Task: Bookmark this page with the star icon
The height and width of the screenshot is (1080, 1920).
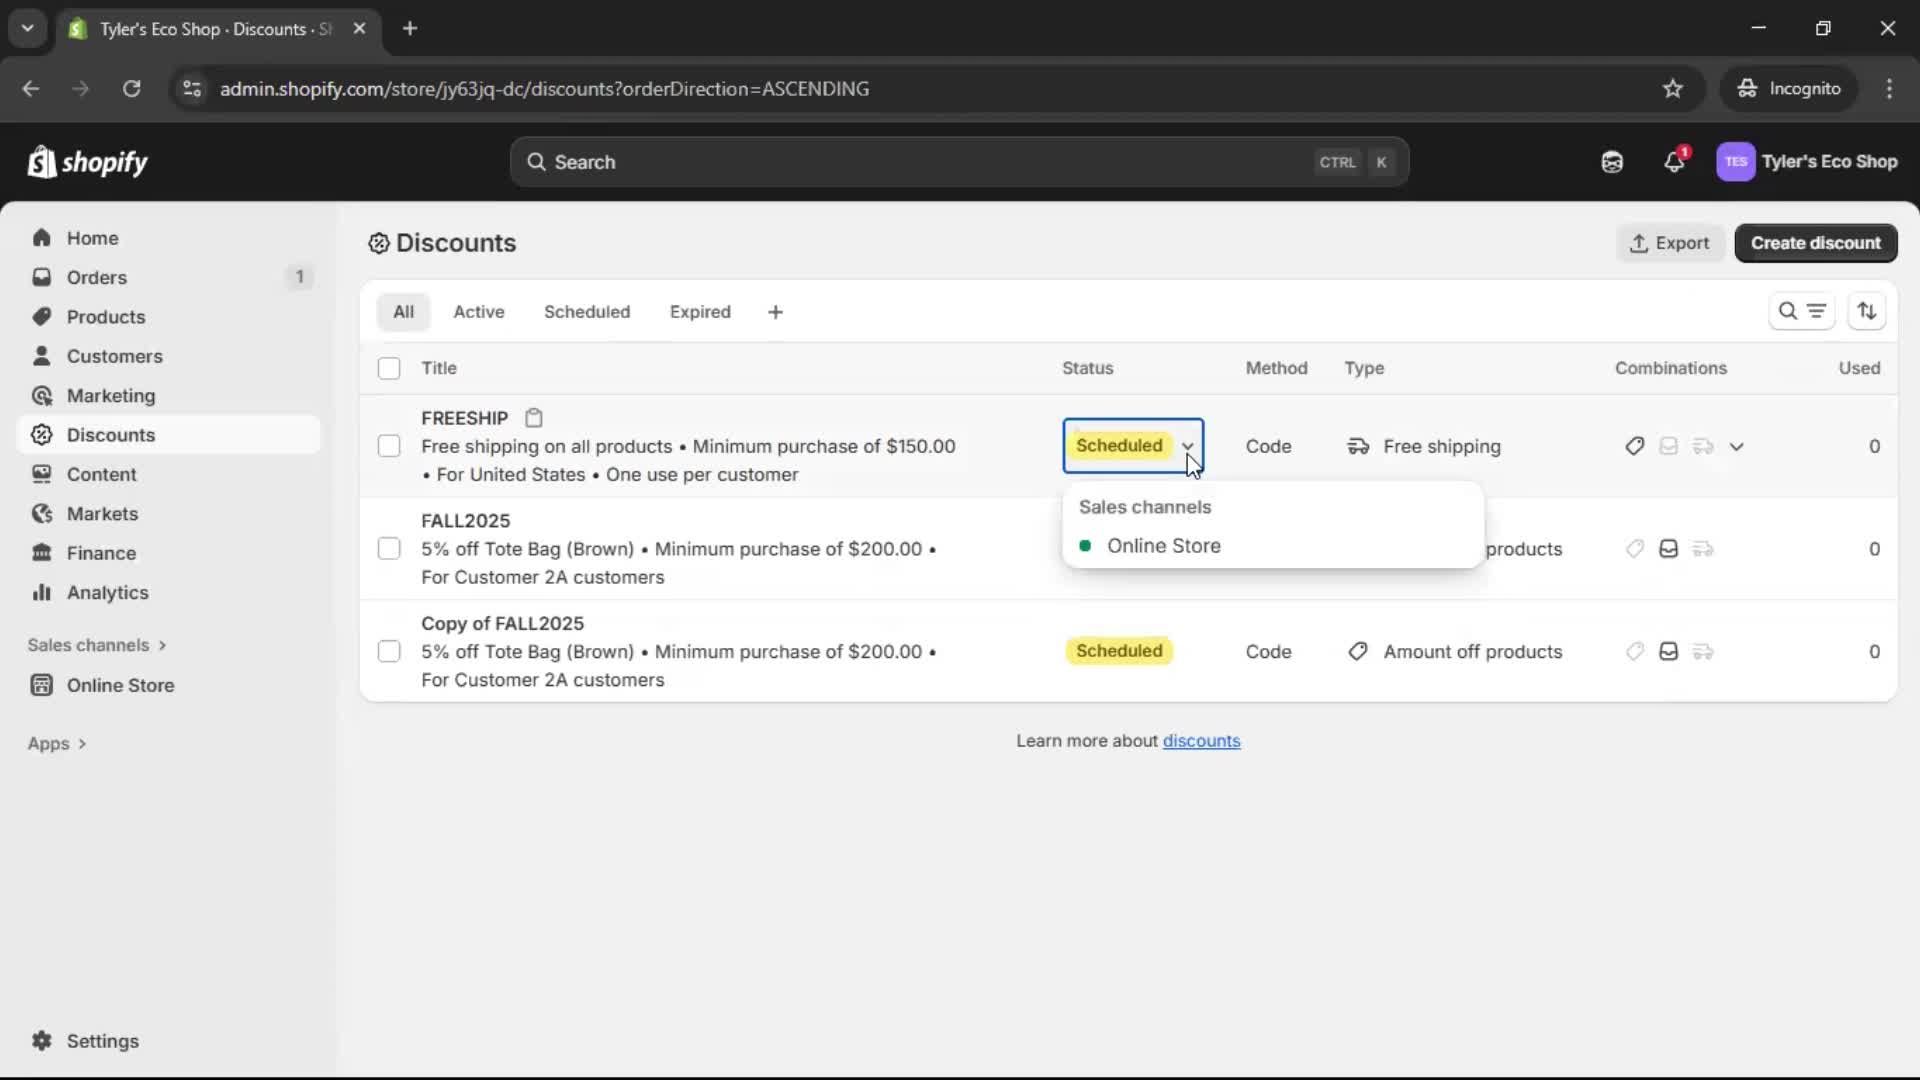Action: tap(1673, 88)
